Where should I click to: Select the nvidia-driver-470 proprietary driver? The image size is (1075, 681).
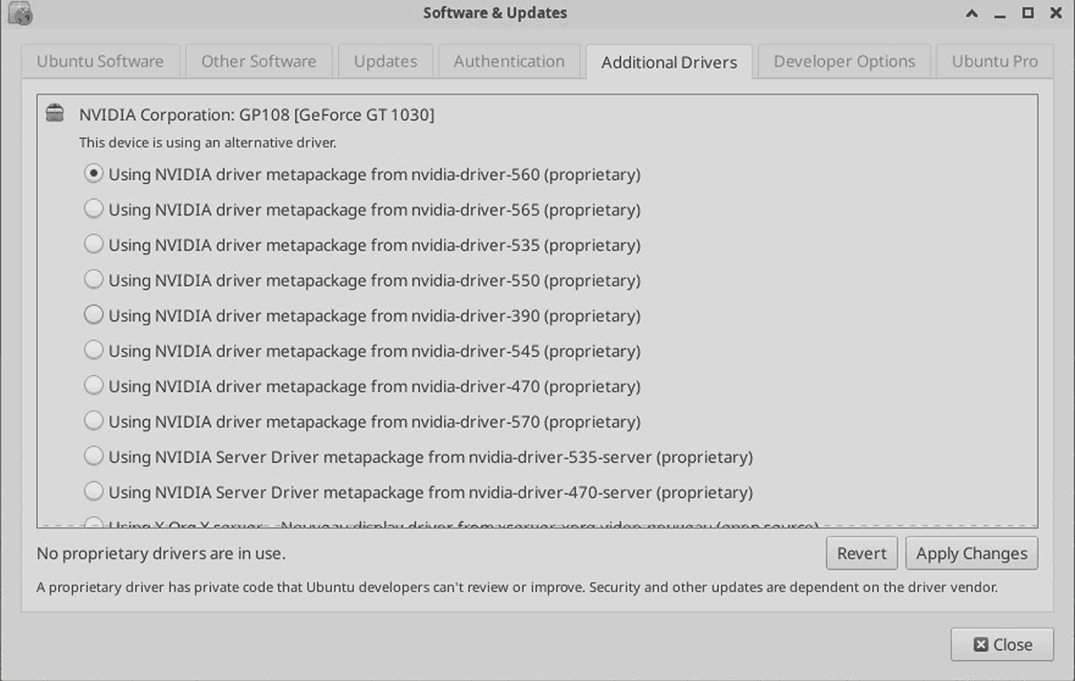[x=93, y=385]
